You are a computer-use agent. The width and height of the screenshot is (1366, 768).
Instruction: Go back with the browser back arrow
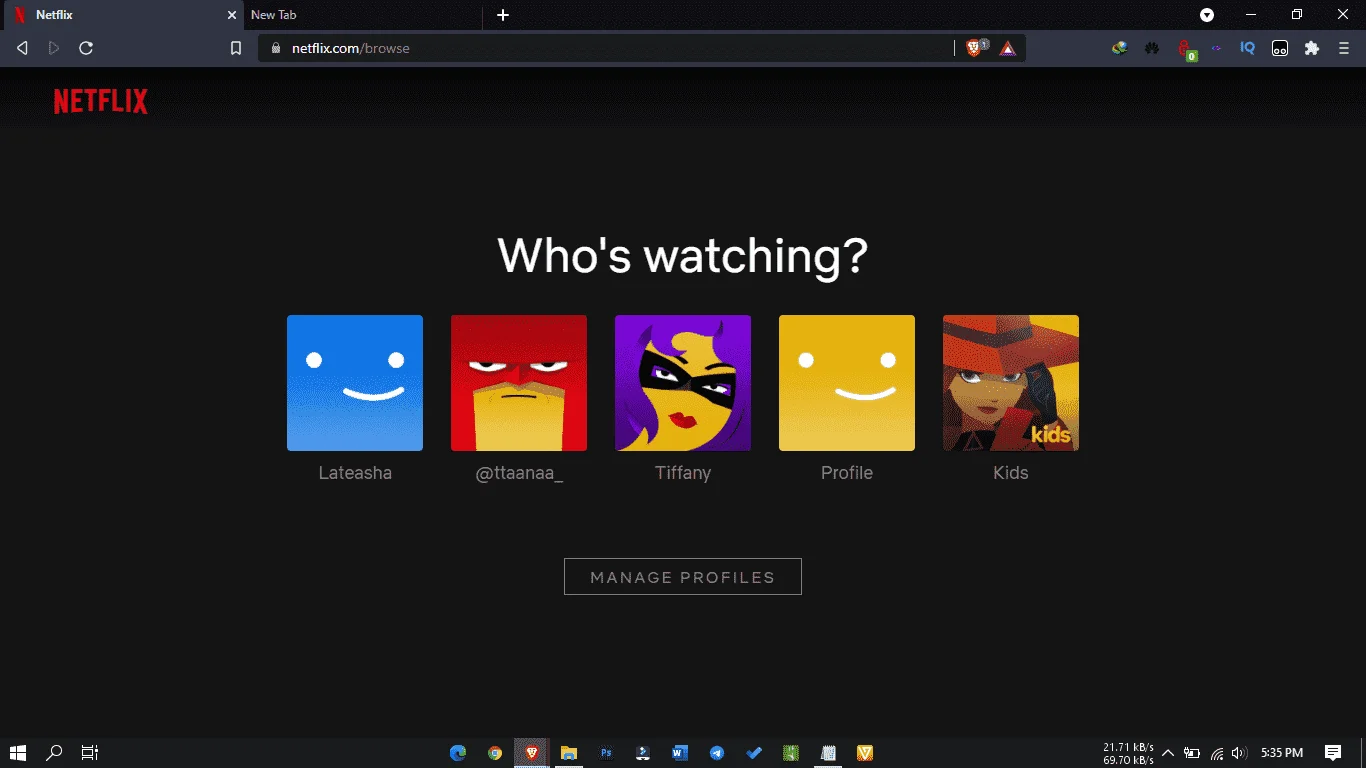pos(22,48)
